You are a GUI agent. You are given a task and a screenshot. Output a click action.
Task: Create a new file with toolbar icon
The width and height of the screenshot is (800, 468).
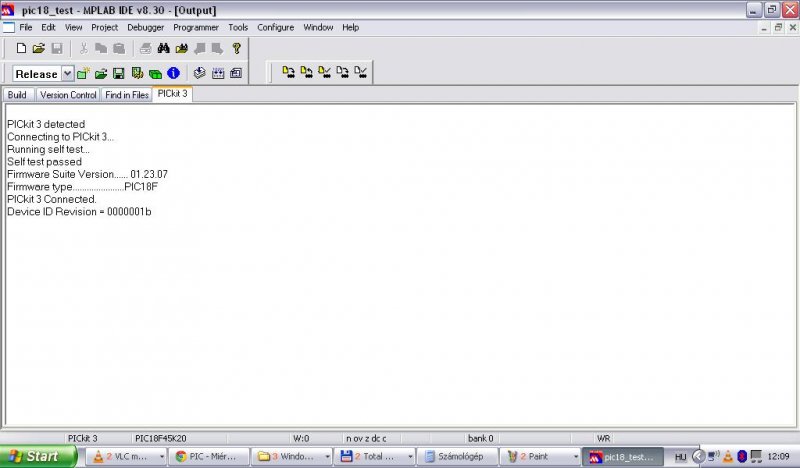click(21, 48)
